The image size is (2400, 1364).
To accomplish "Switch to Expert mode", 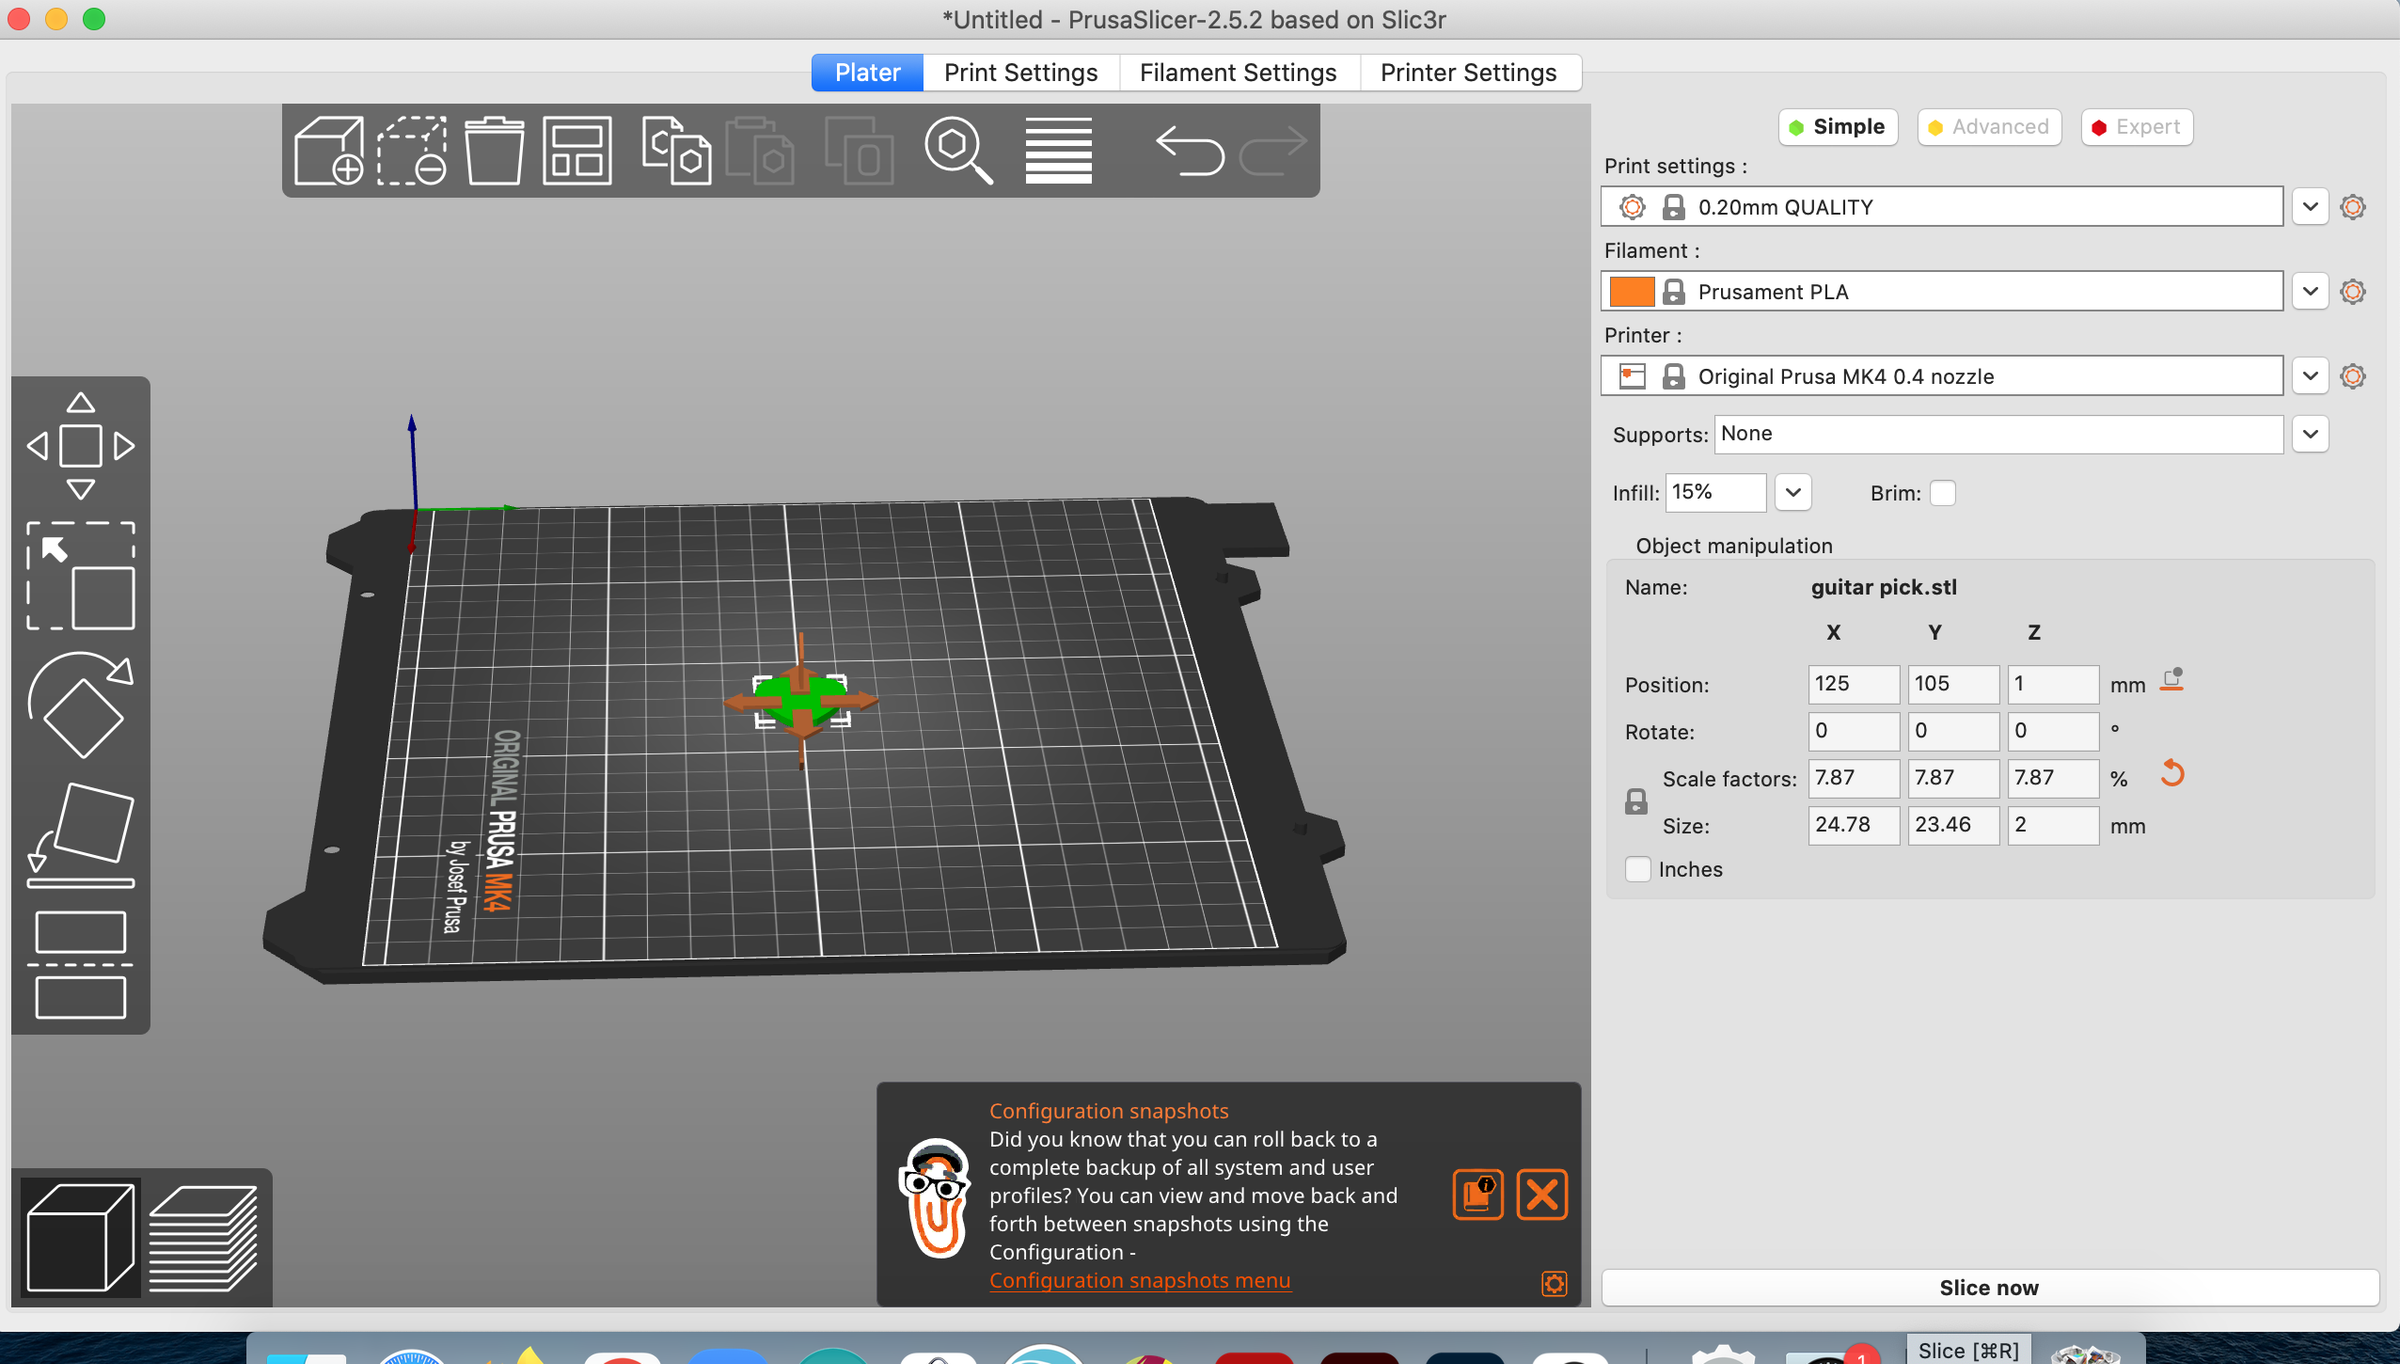I will coord(2136,127).
